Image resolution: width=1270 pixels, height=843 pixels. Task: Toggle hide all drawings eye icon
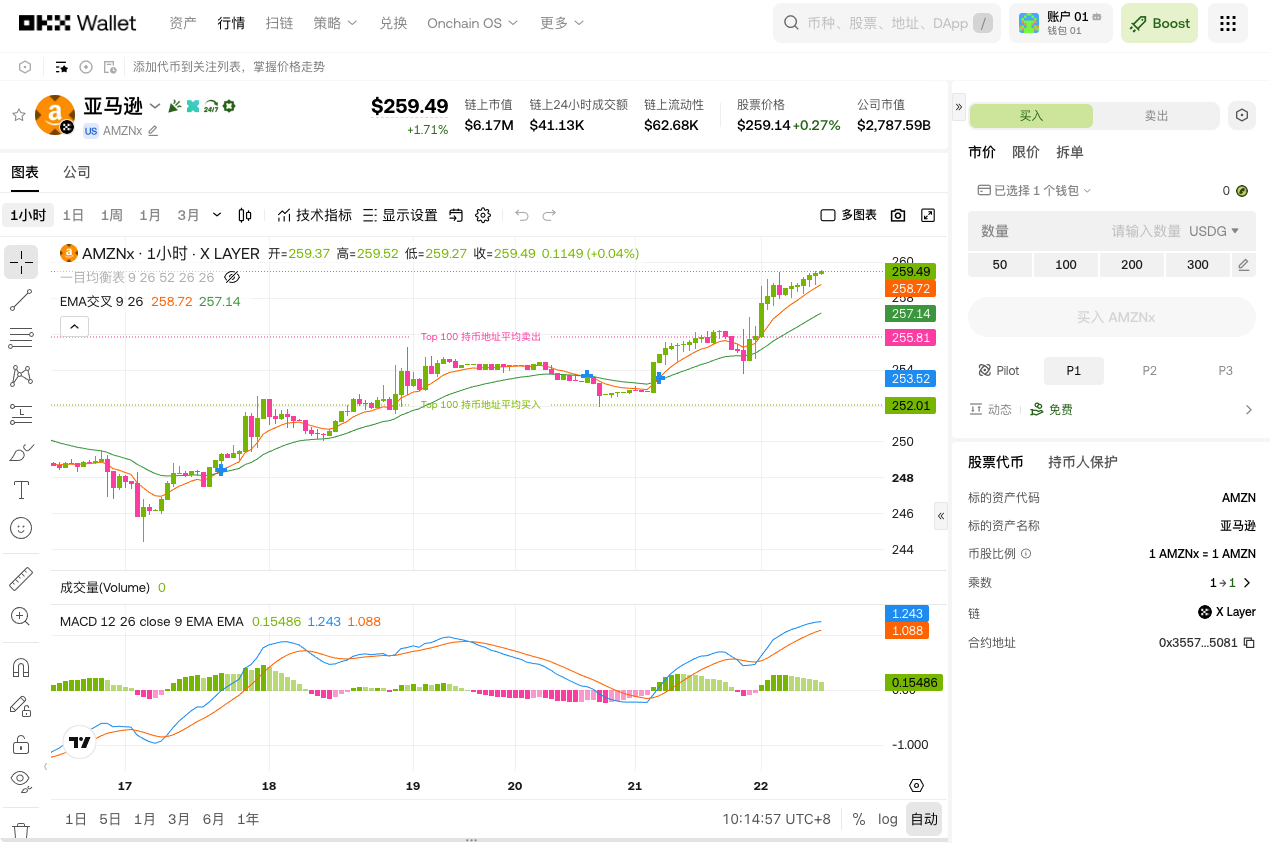pyautogui.click(x=21, y=779)
